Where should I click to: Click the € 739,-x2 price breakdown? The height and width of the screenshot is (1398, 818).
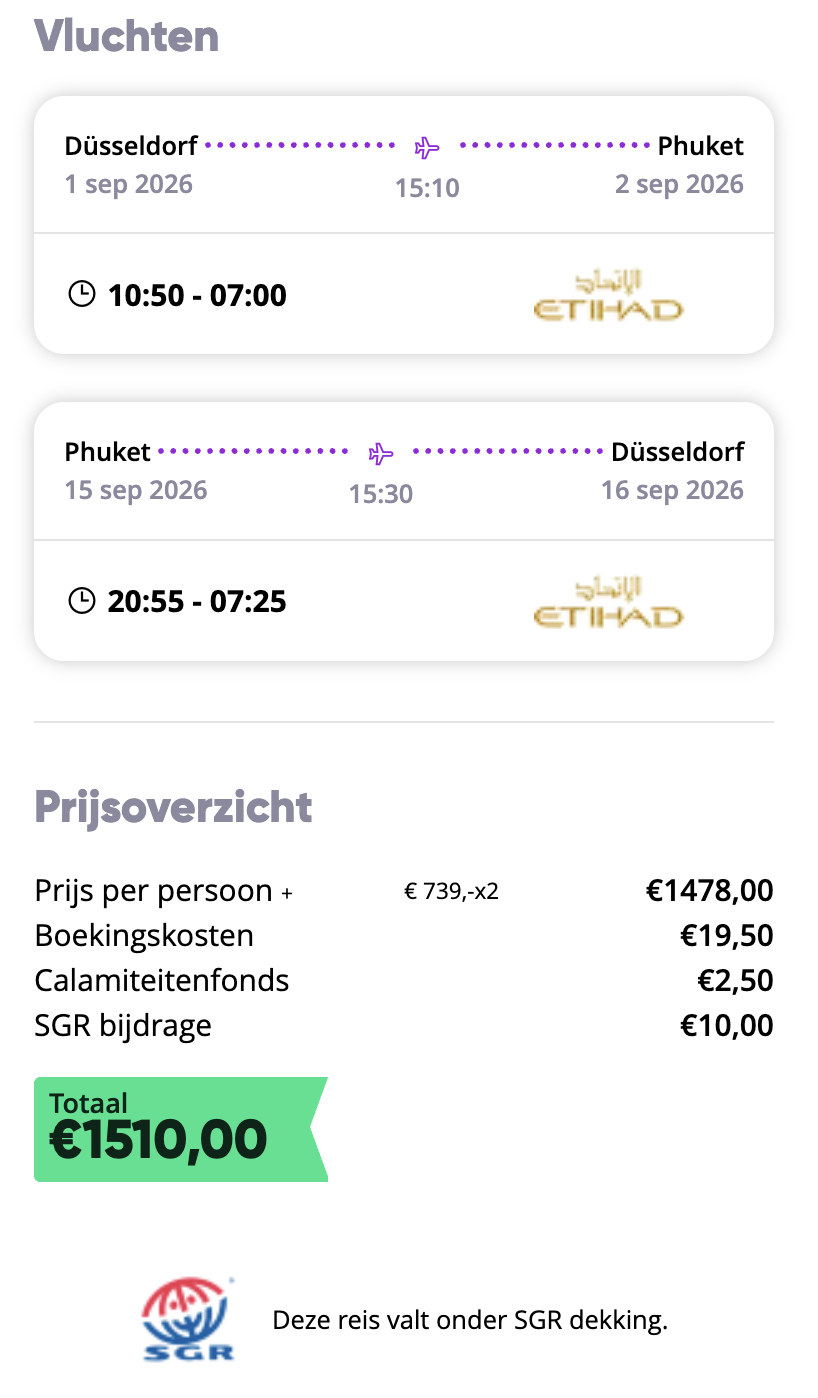(x=451, y=891)
